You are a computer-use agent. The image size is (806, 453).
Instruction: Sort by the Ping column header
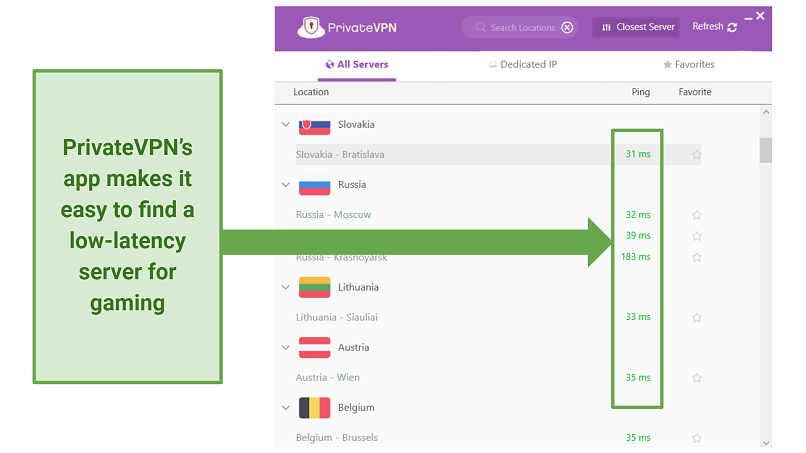click(640, 92)
